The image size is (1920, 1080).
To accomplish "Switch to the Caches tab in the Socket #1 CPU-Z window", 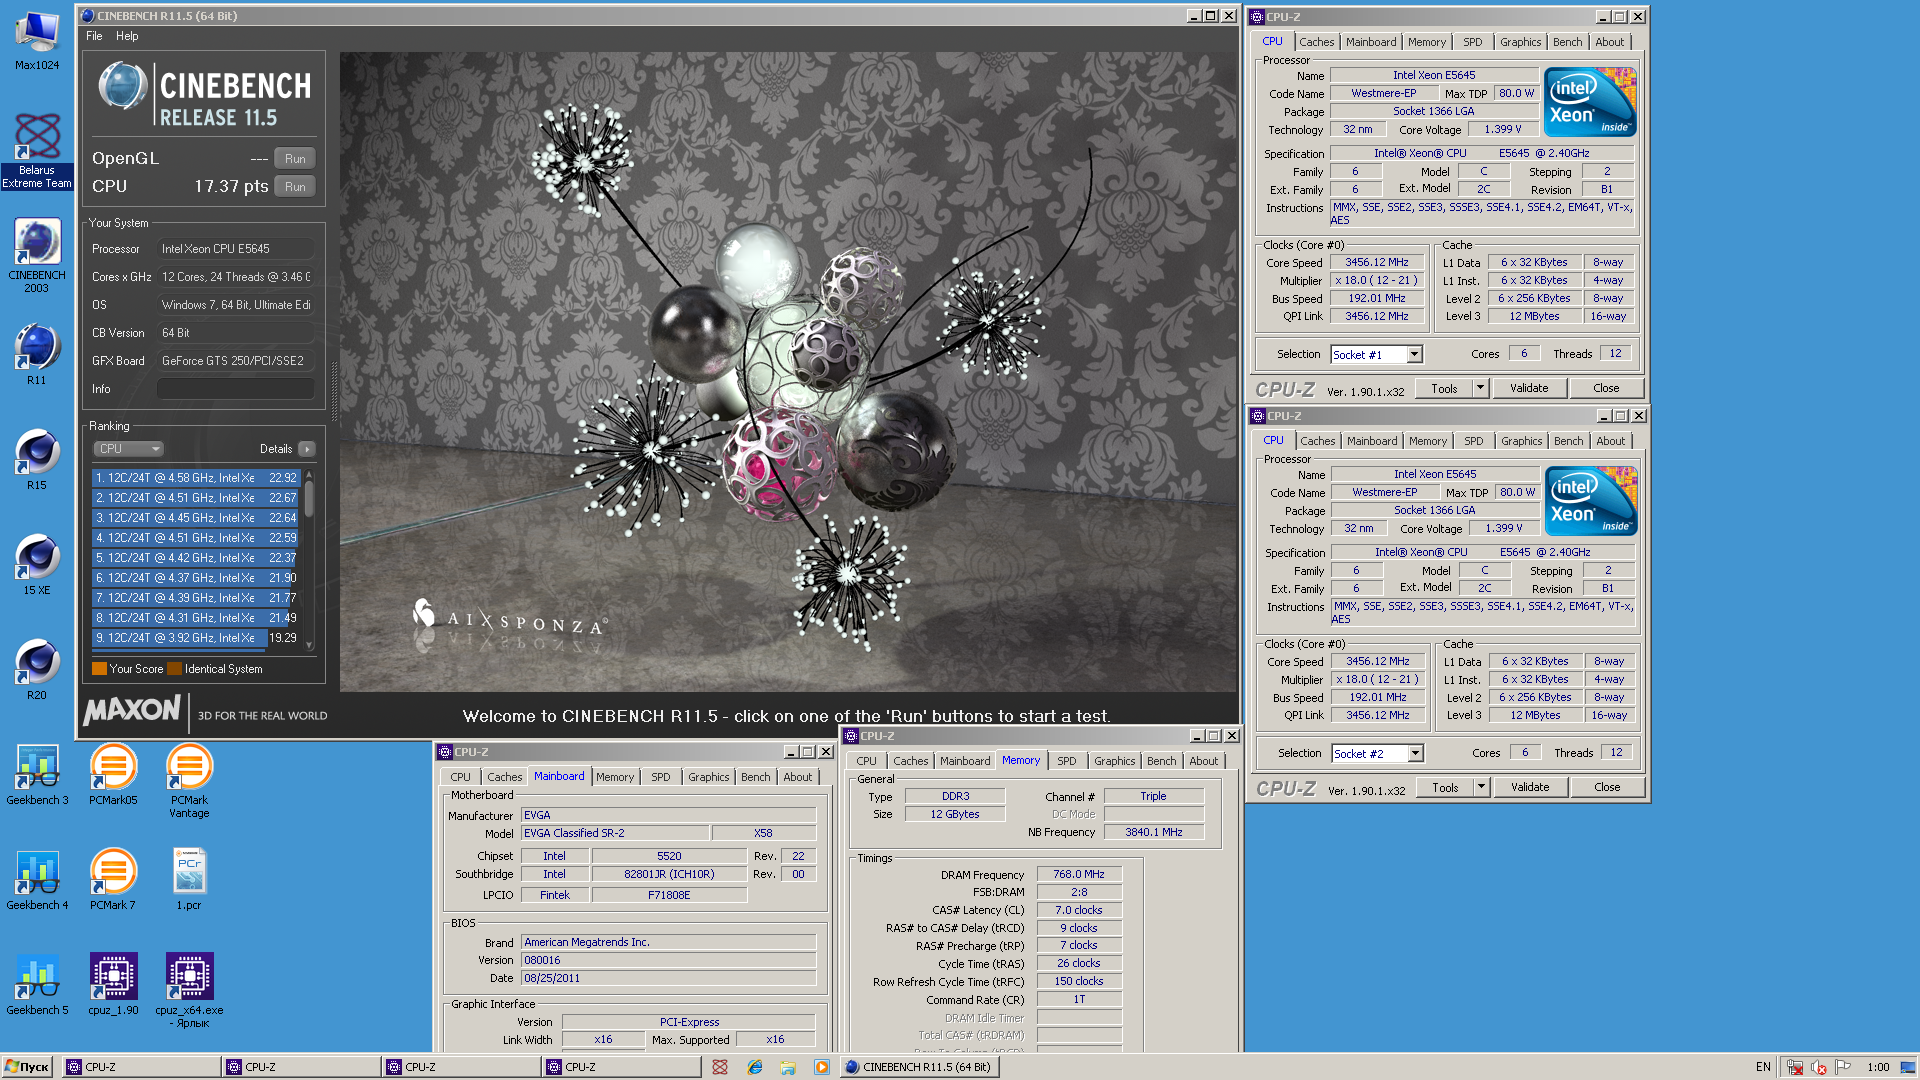I will tap(1316, 42).
